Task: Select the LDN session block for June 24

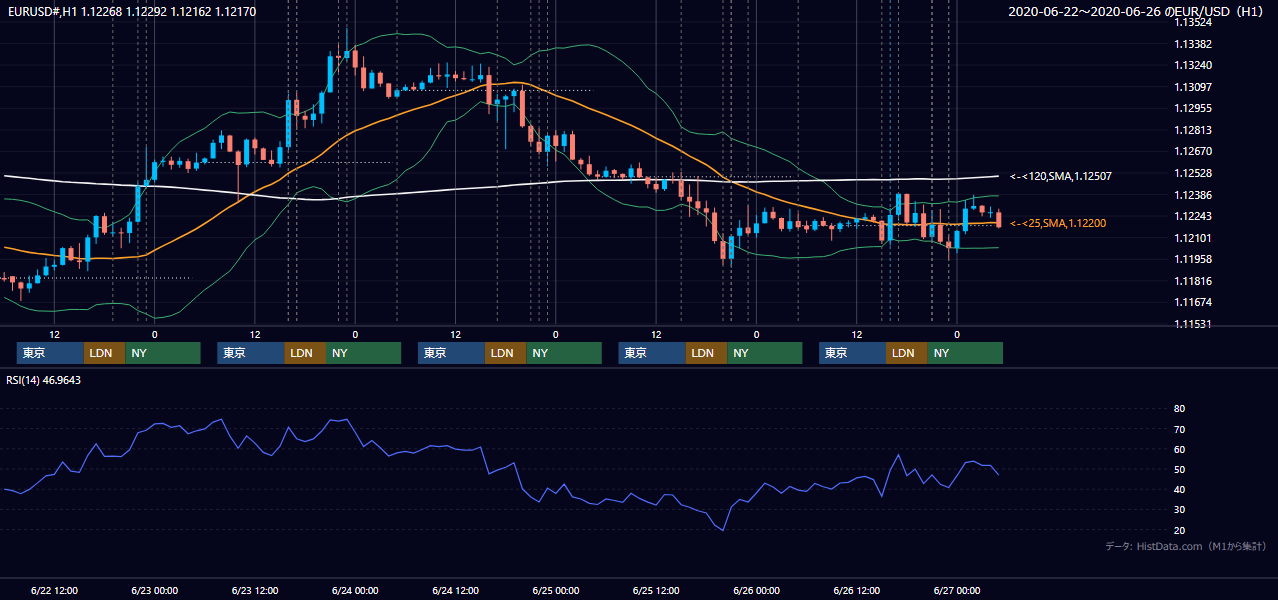Action: [505, 353]
